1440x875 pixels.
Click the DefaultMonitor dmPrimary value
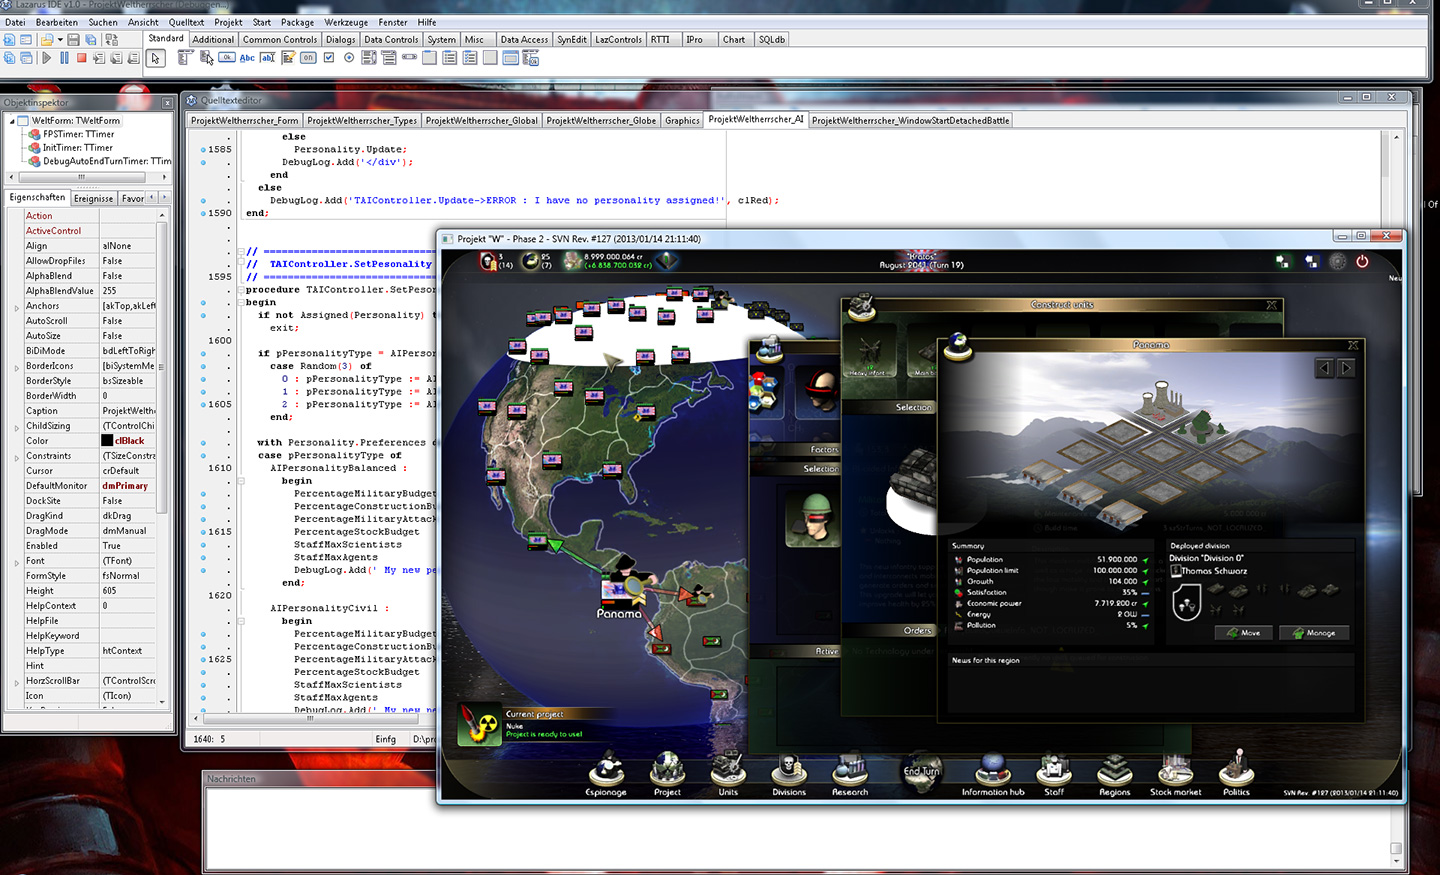pyautogui.click(x=128, y=486)
